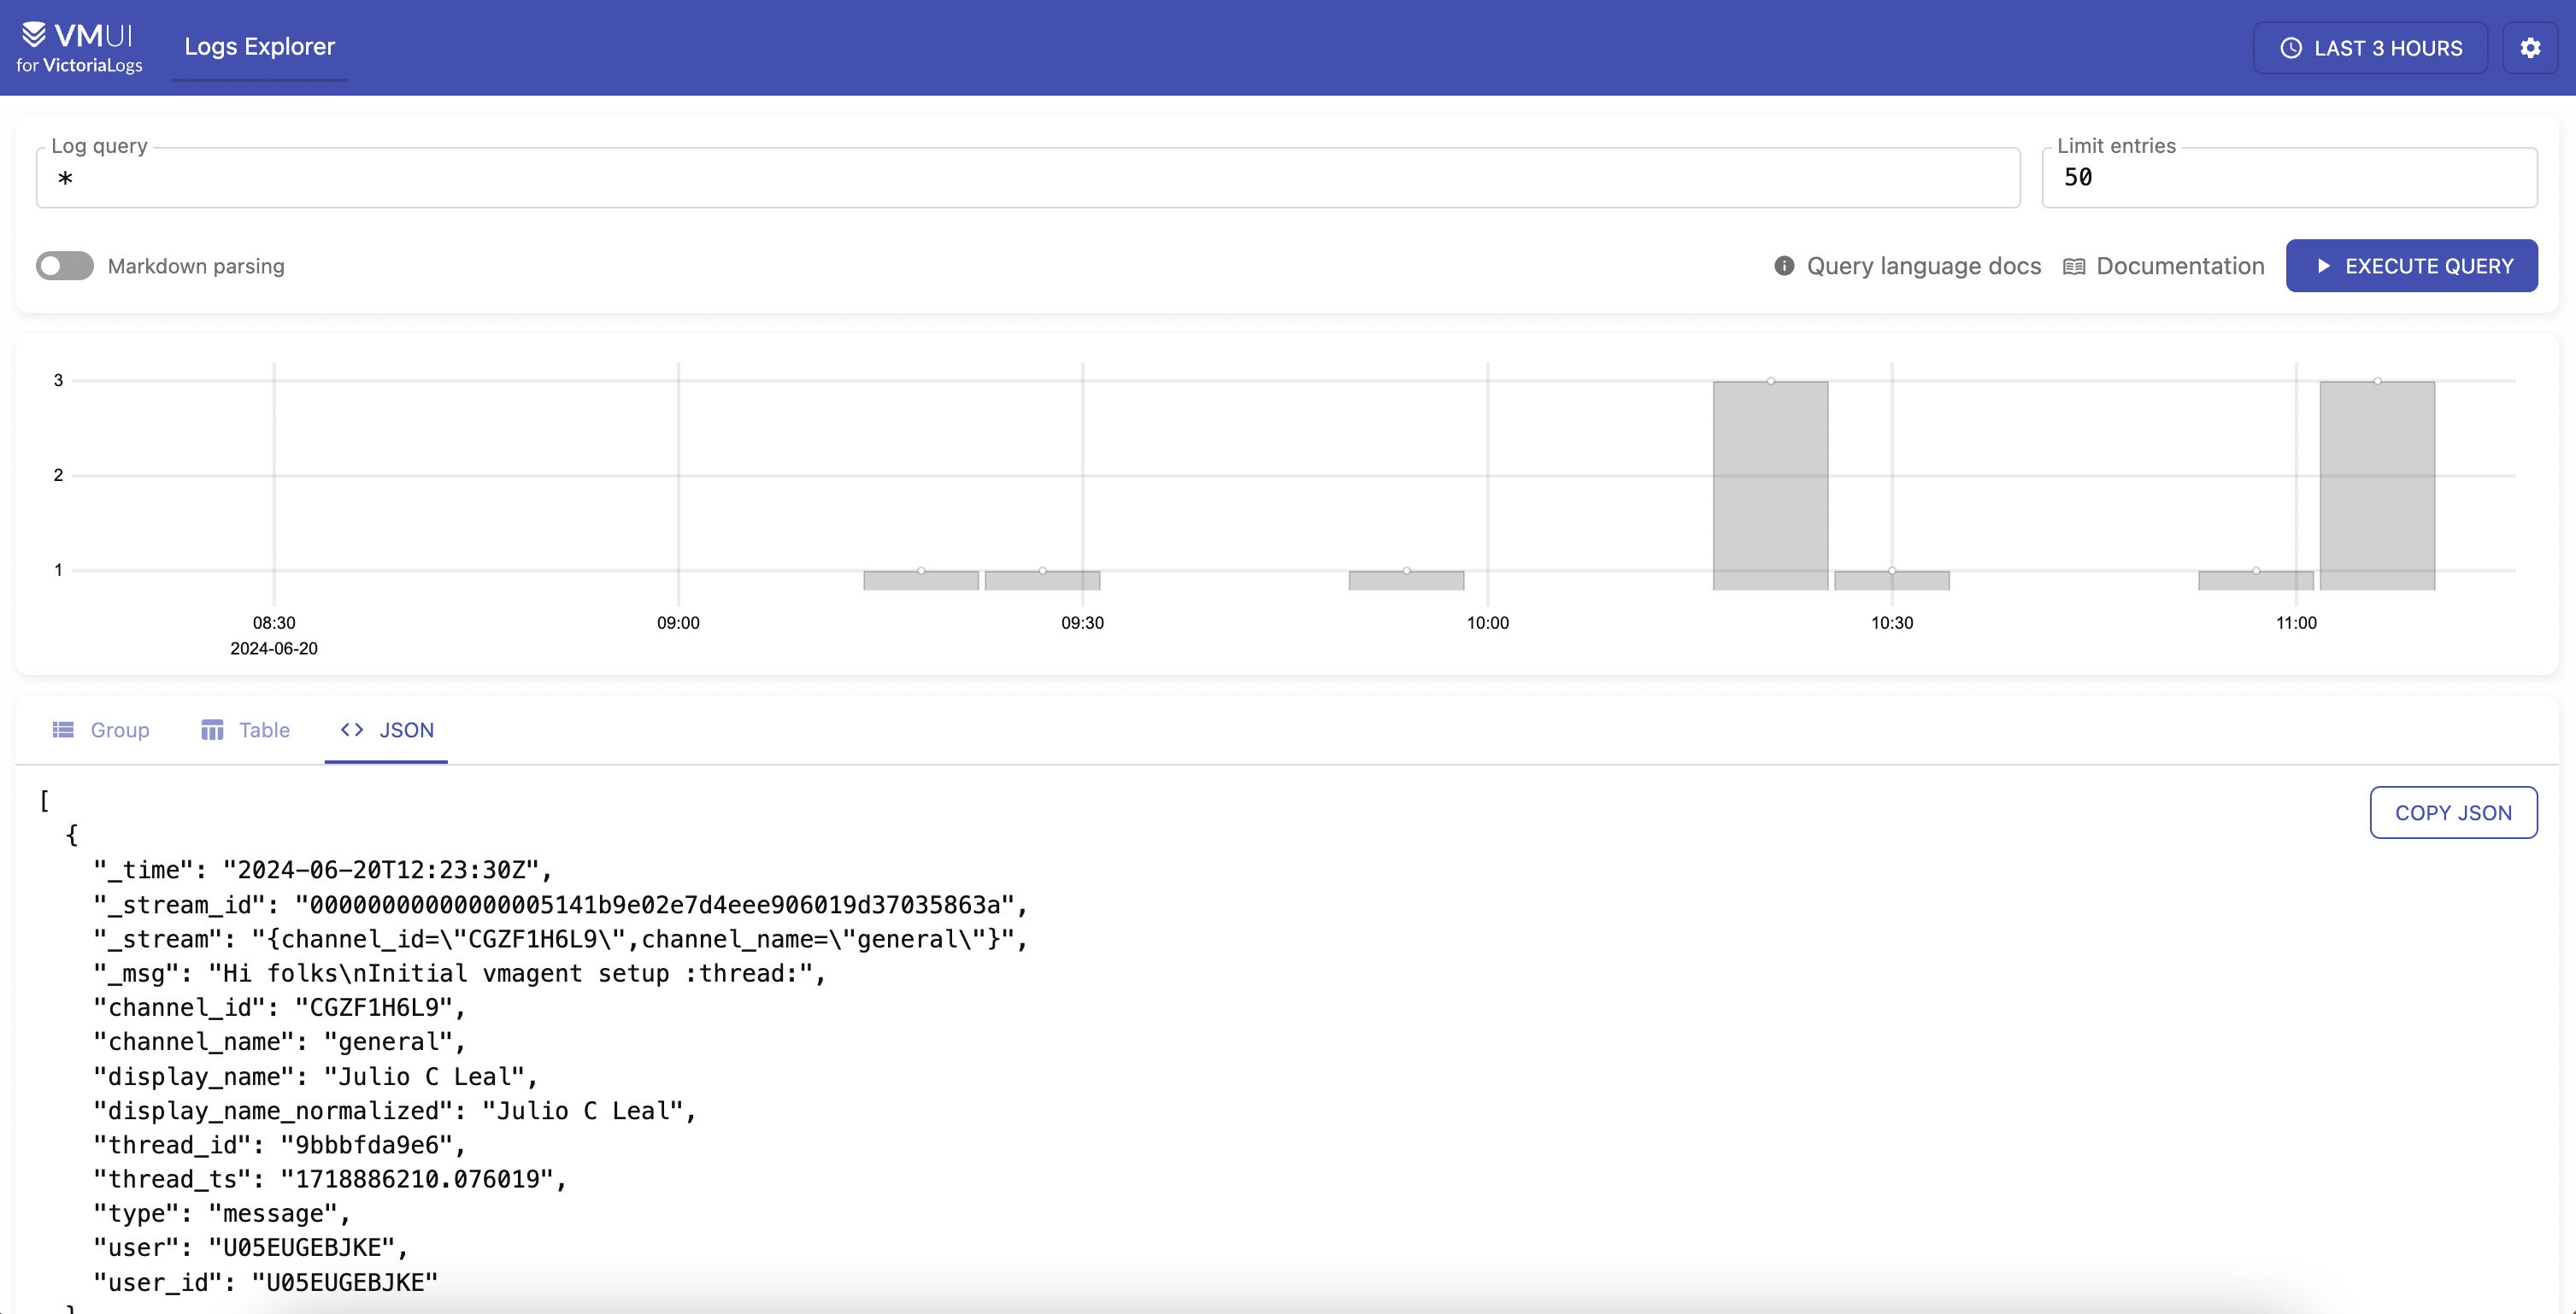Switch to the Group tab
Screen dimensions: 2576x1314
[119, 730]
